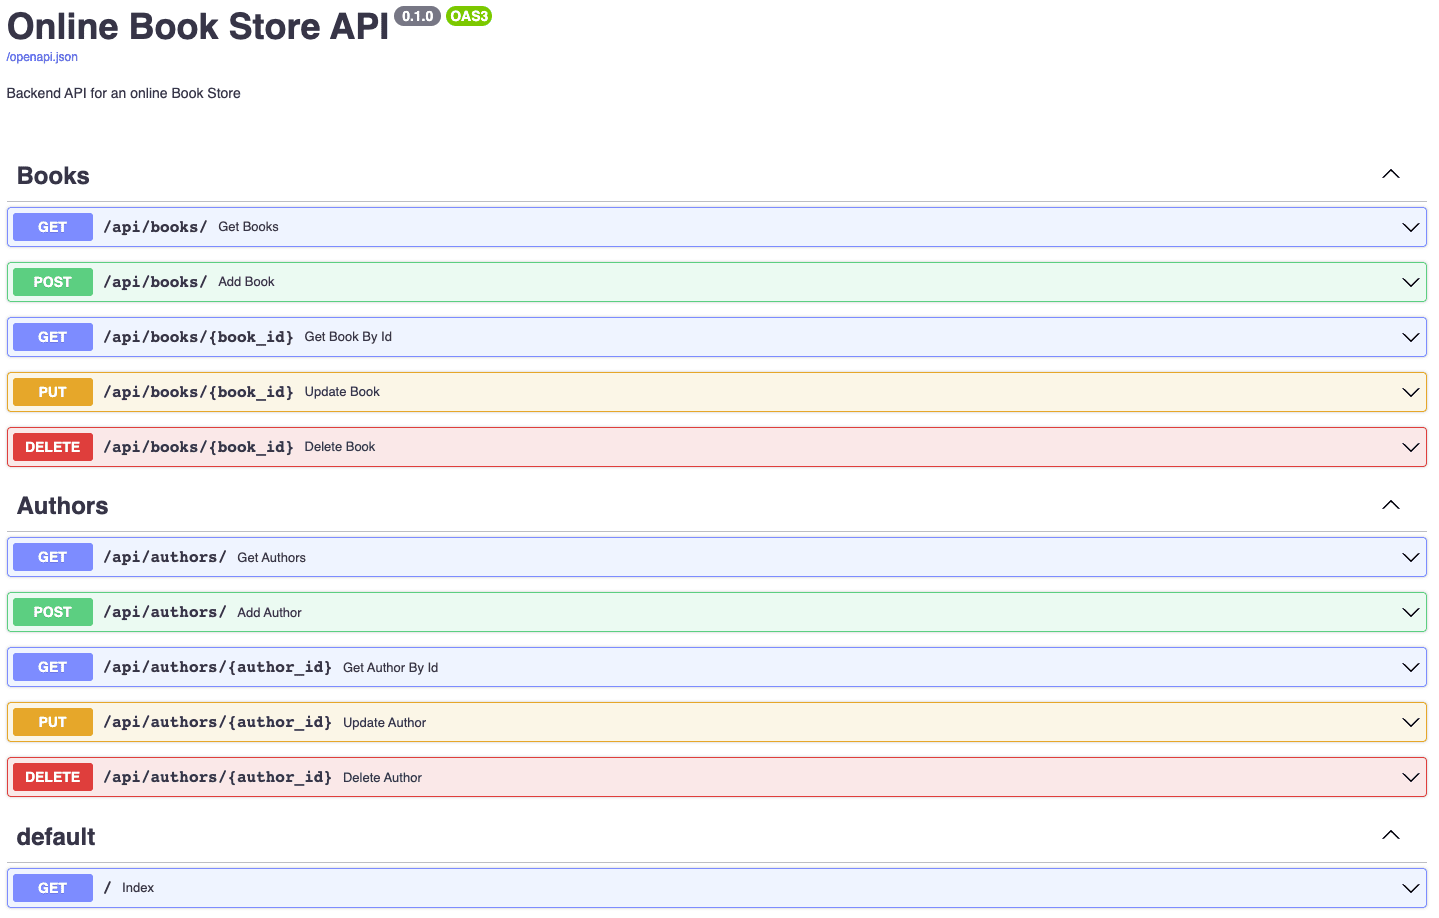This screenshot has height=918, width=1439.
Task: Click the GET badge for Index
Action: 53,888
